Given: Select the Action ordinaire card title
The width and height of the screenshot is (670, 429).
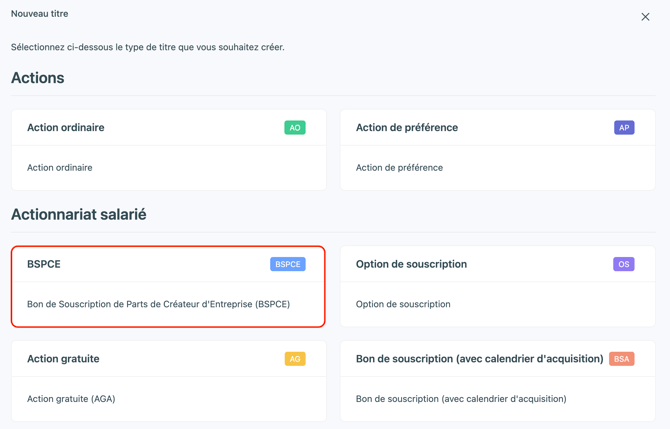Looking at the screenshot, I should point(66,127).
